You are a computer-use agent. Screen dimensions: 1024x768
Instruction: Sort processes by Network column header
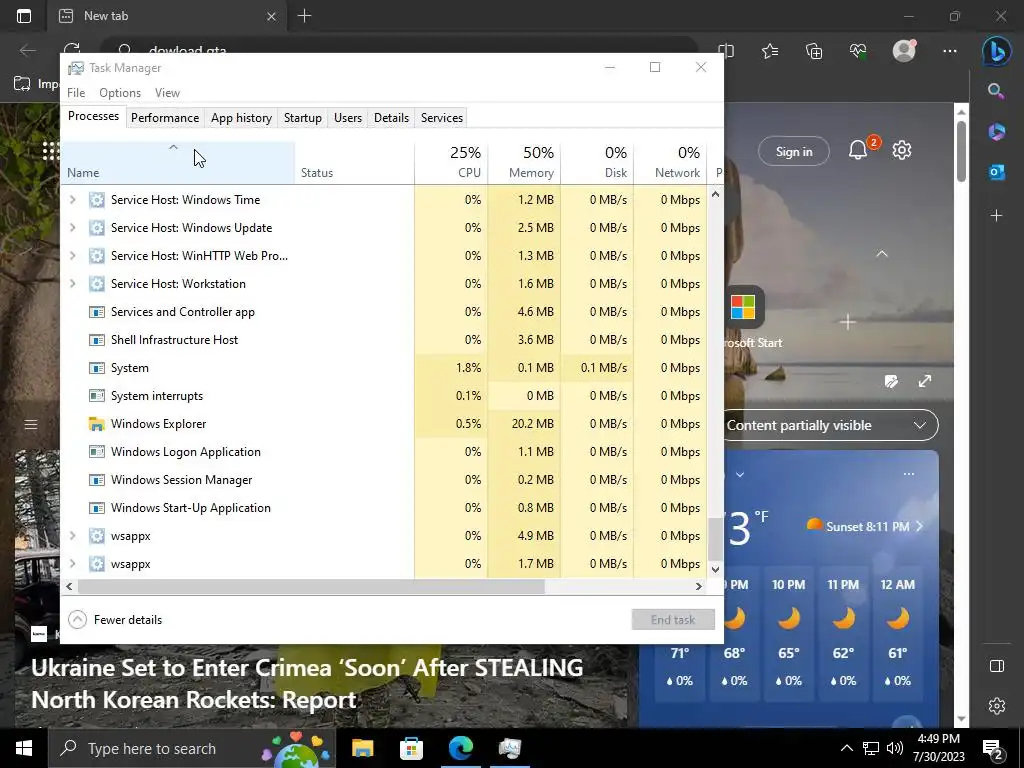(x=670, y=163)
